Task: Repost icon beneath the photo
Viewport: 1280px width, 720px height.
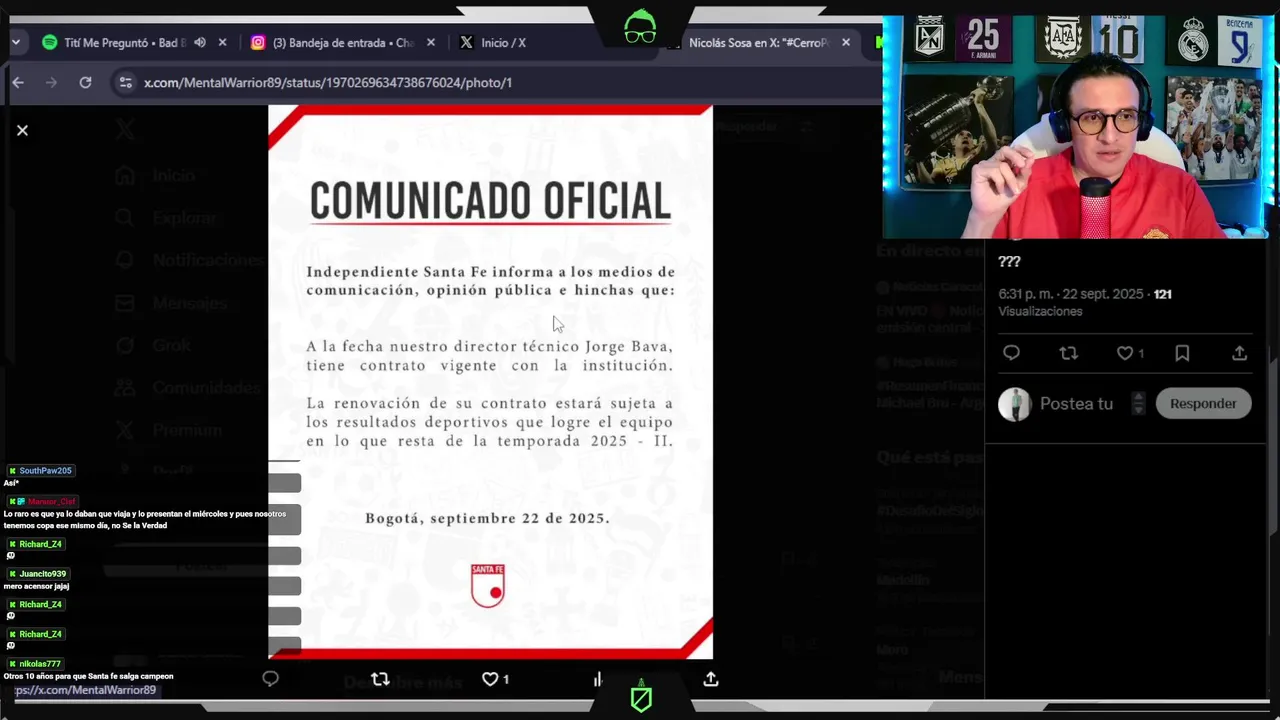Action: tap(380, 679)
